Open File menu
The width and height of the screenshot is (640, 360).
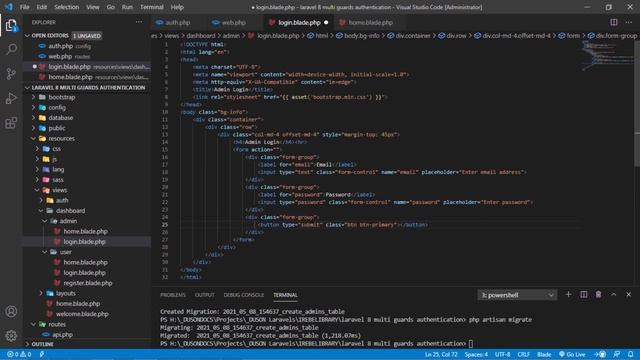coord(24,7)
